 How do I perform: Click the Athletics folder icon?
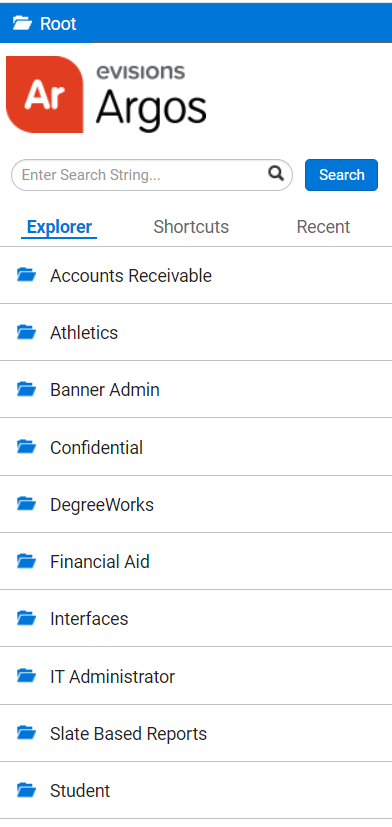coord(26,332)
